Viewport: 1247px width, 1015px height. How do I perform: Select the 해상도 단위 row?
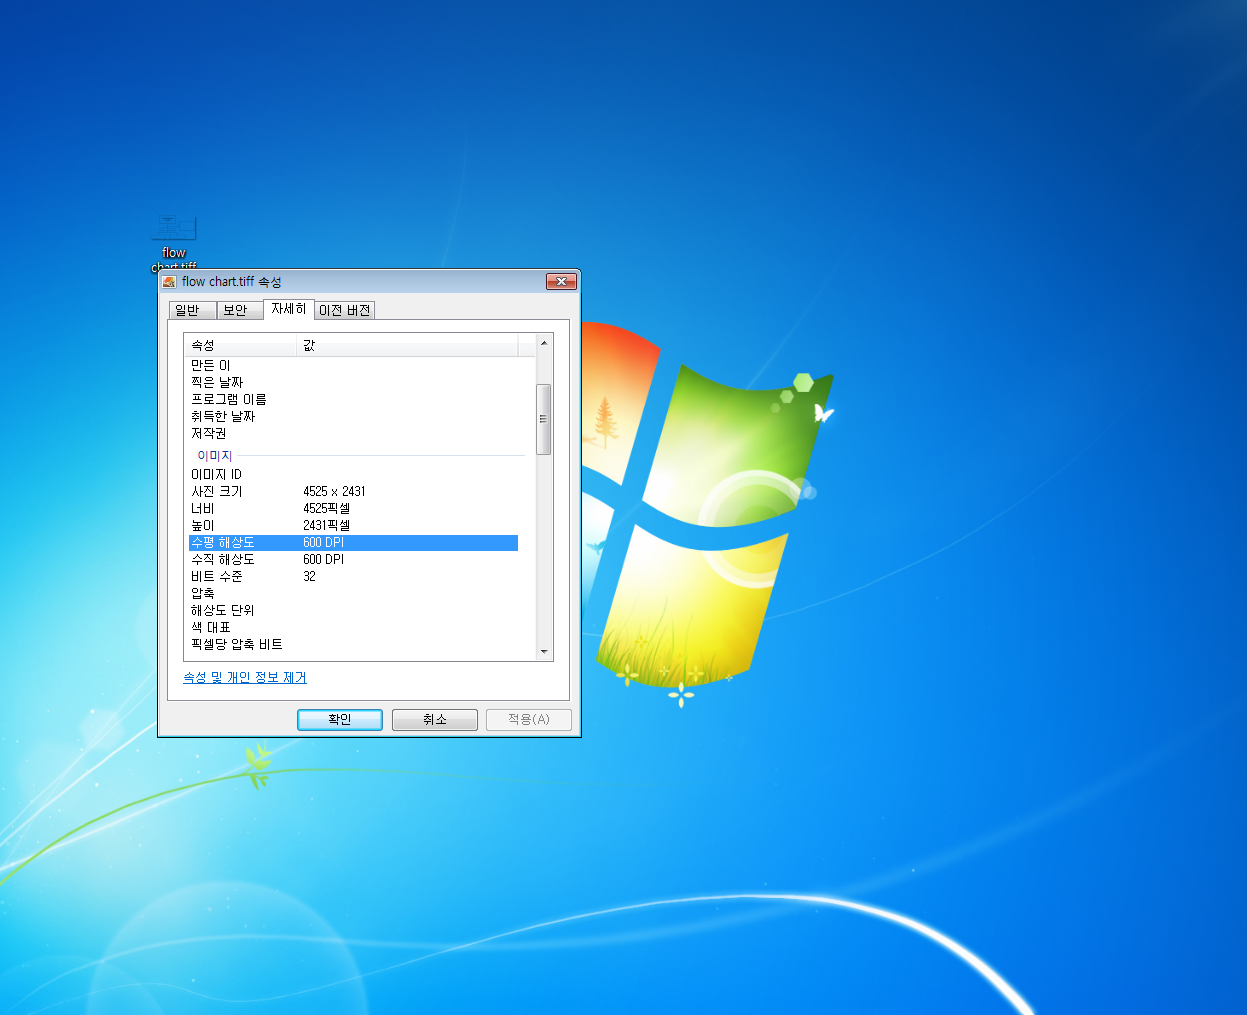tap(353, 611)
